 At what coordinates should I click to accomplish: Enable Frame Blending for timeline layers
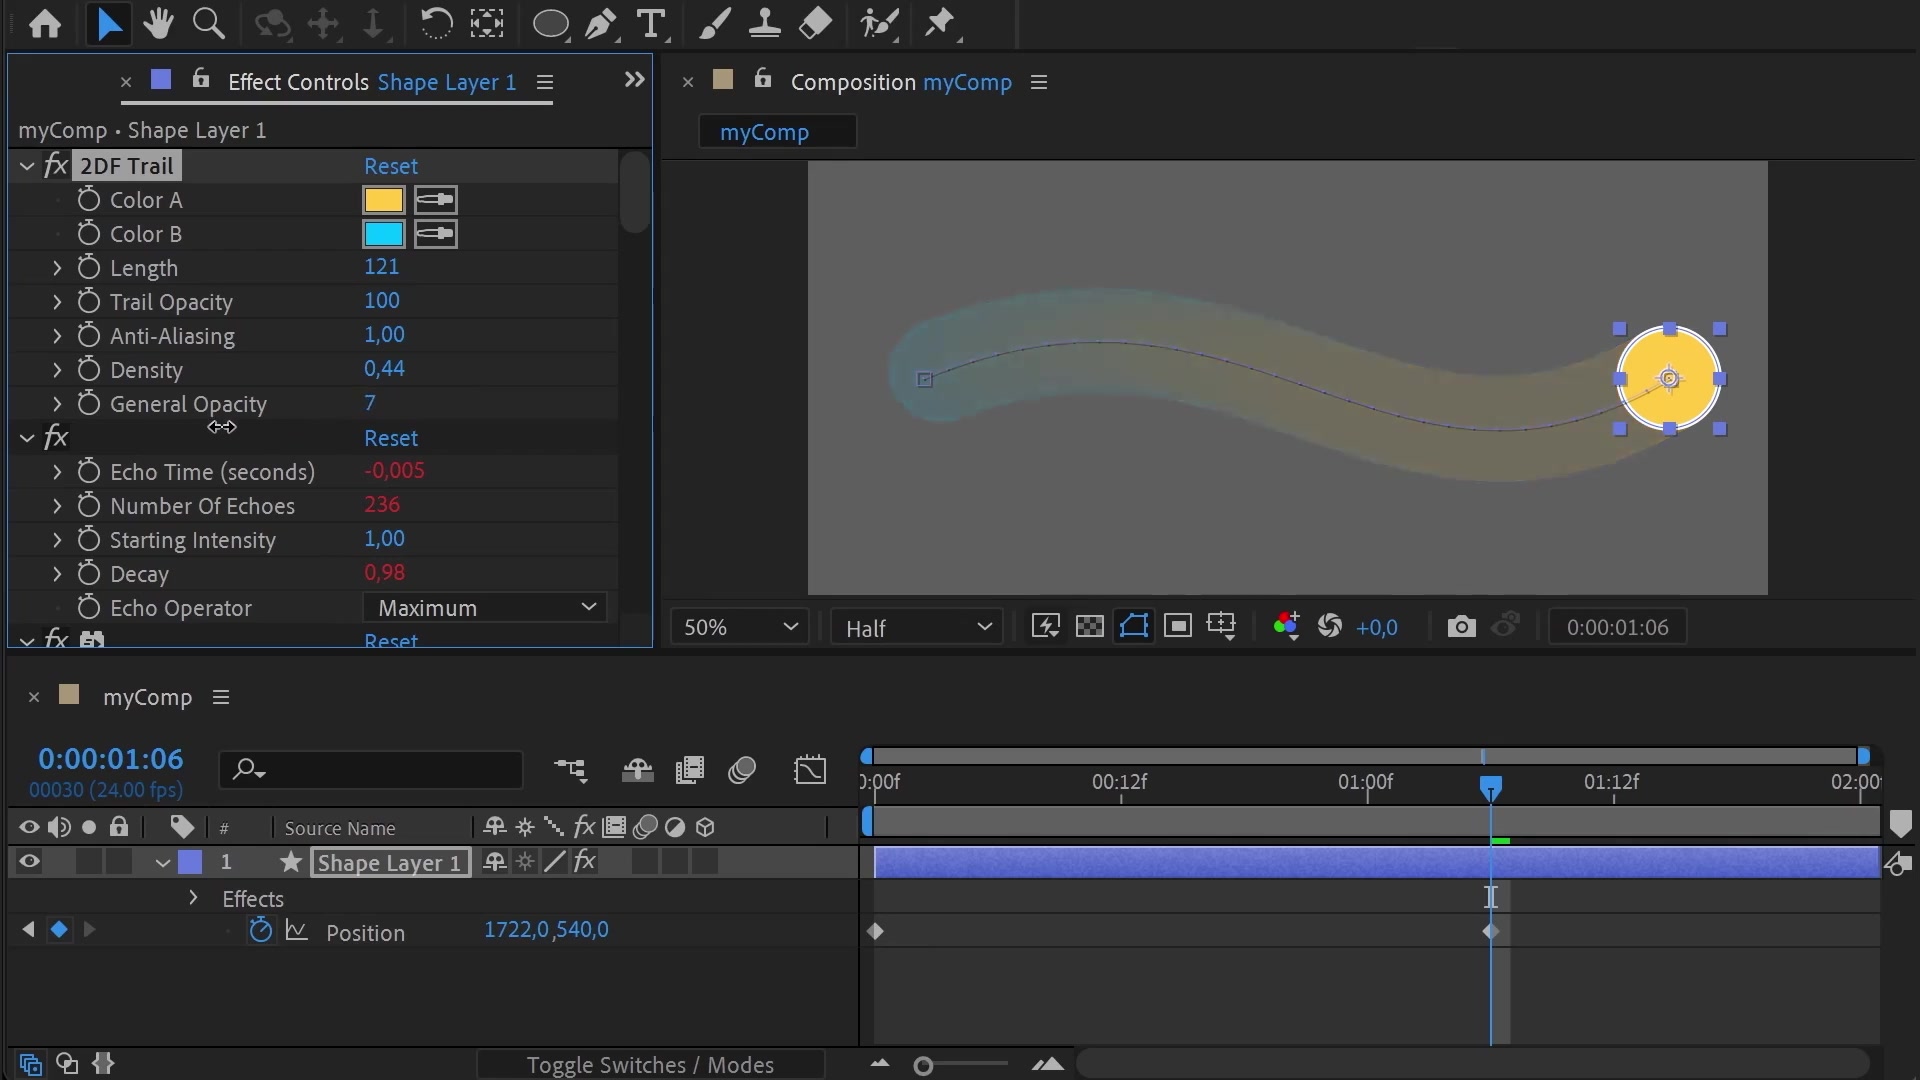[x=690, y=770]
